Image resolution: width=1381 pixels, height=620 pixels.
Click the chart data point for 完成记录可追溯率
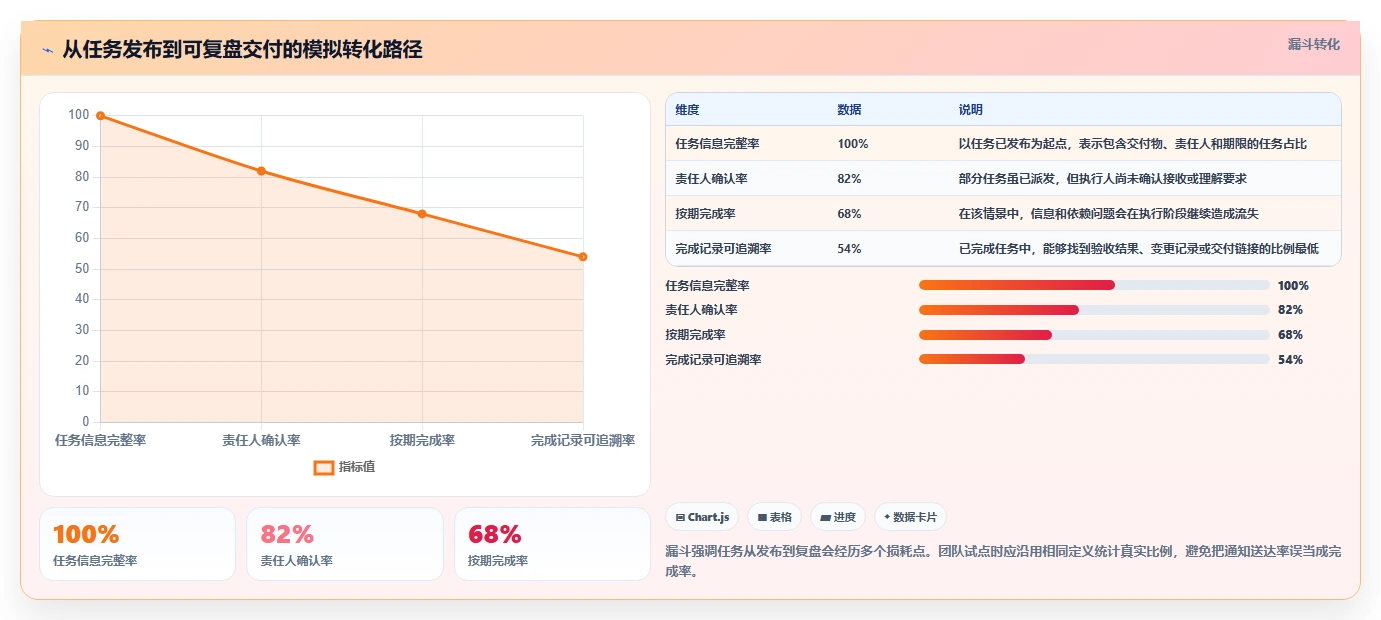point(583,257)
